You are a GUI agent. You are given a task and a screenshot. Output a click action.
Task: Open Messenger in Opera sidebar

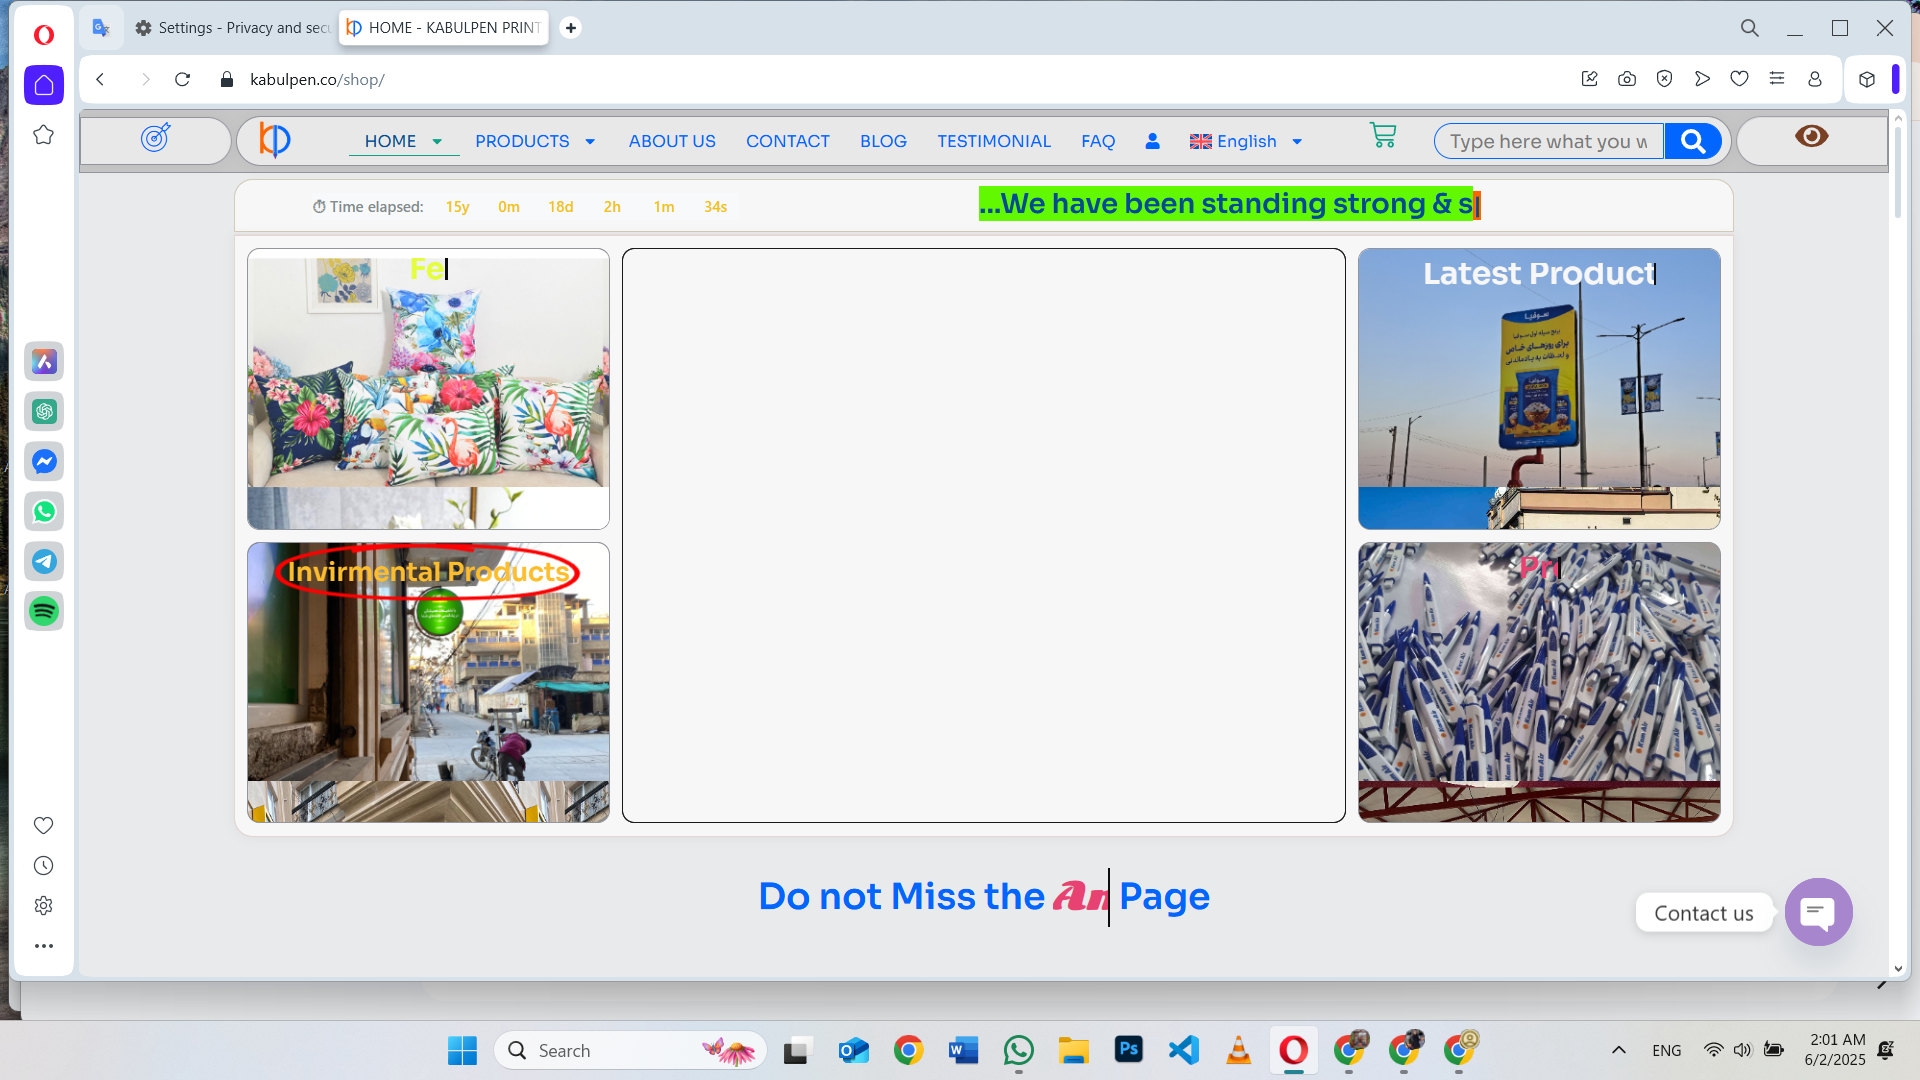pyautogui.click(x=44, y=462)
